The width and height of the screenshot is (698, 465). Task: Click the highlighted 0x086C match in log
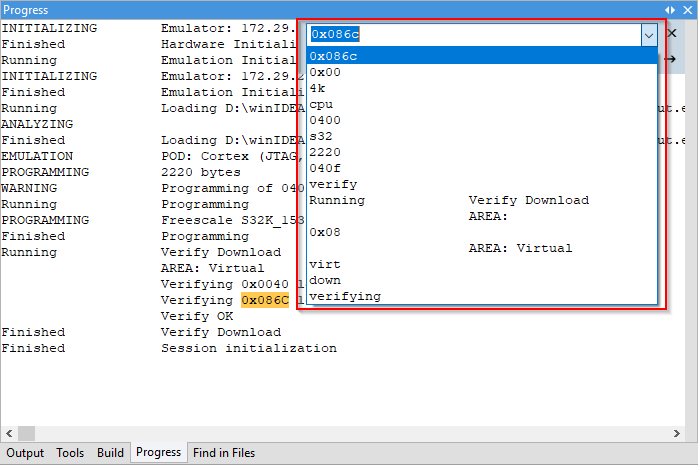click(265, 300)
